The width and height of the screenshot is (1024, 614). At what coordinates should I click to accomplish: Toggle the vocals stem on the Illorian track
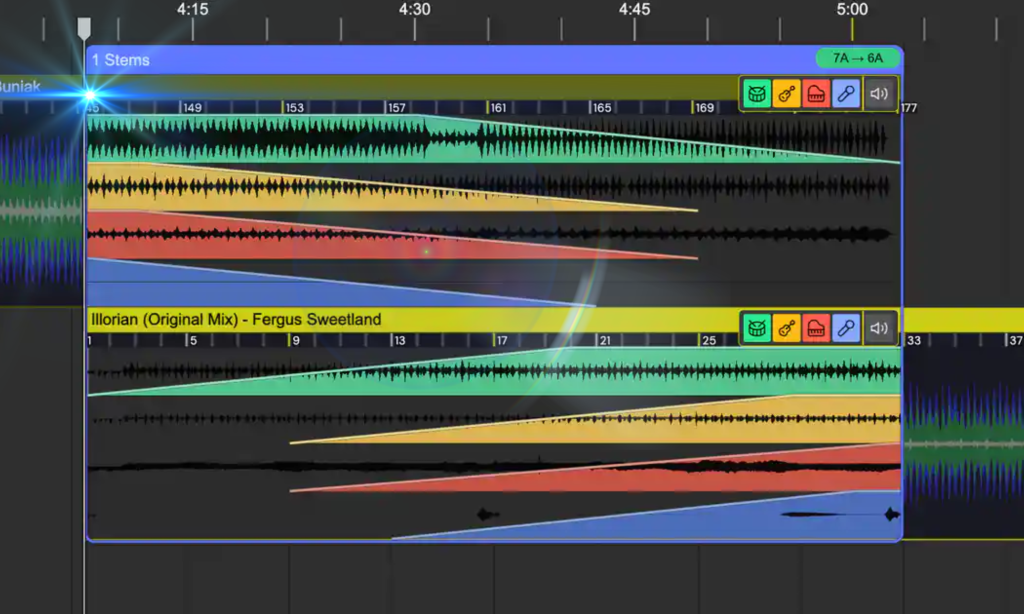(847, 327)
